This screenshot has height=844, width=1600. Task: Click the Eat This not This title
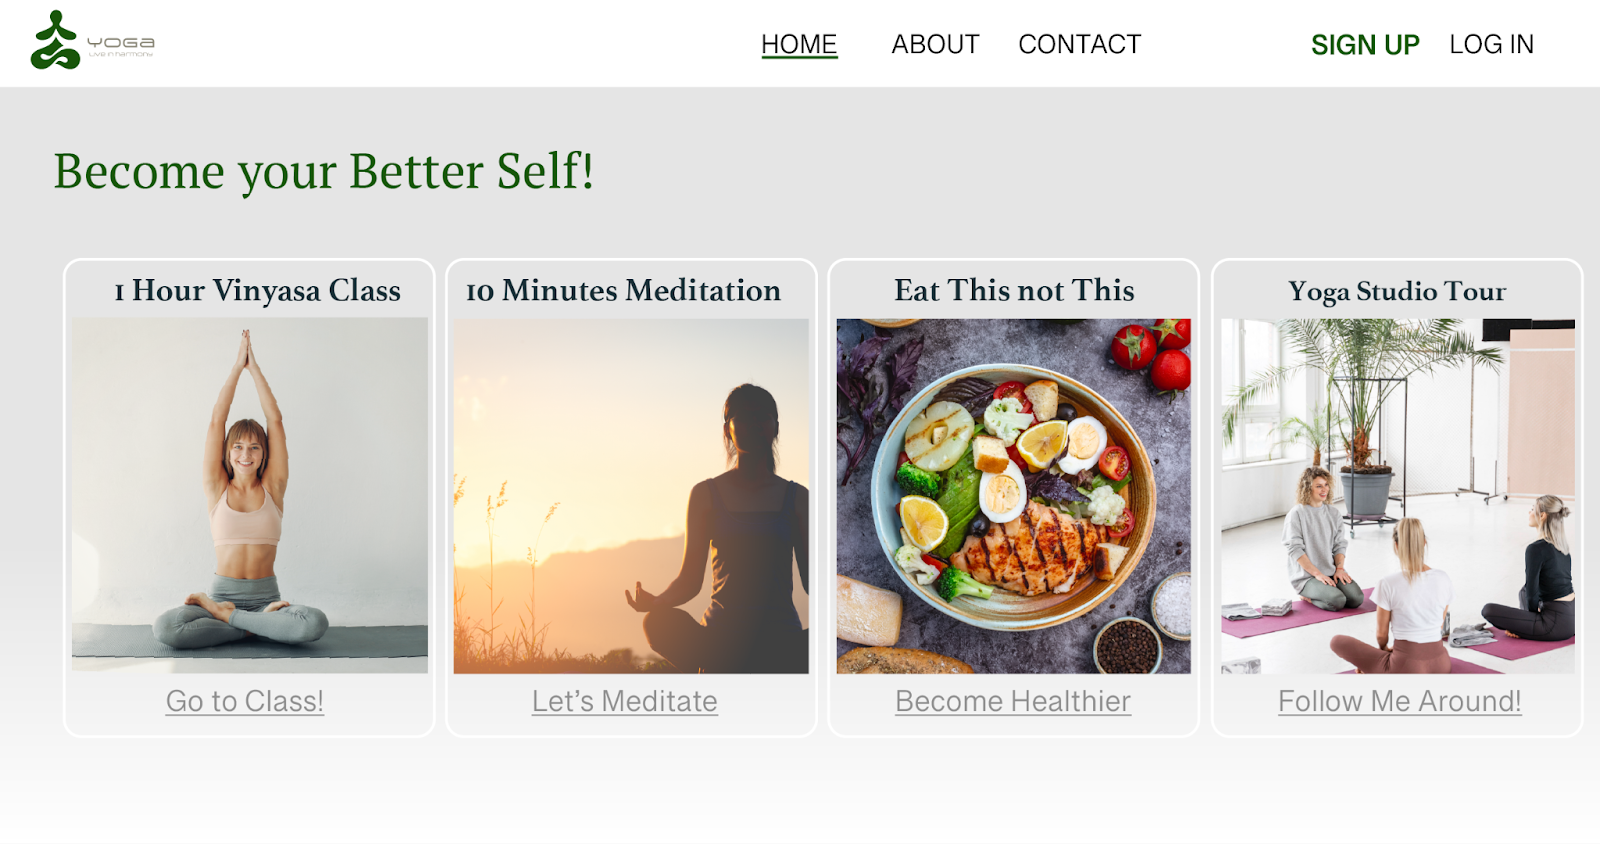click(x=1014, y=291)
